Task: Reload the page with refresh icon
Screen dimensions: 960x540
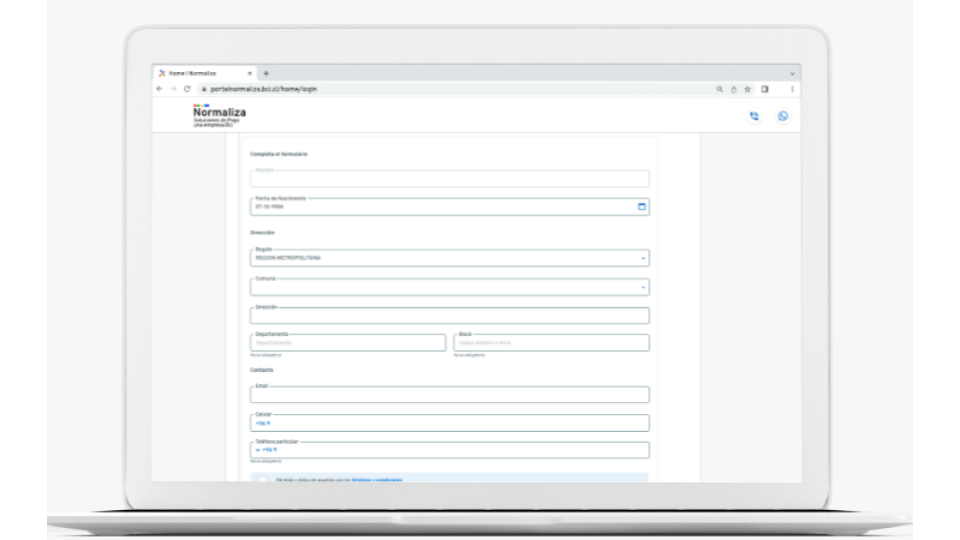Action: pos(186,89)
